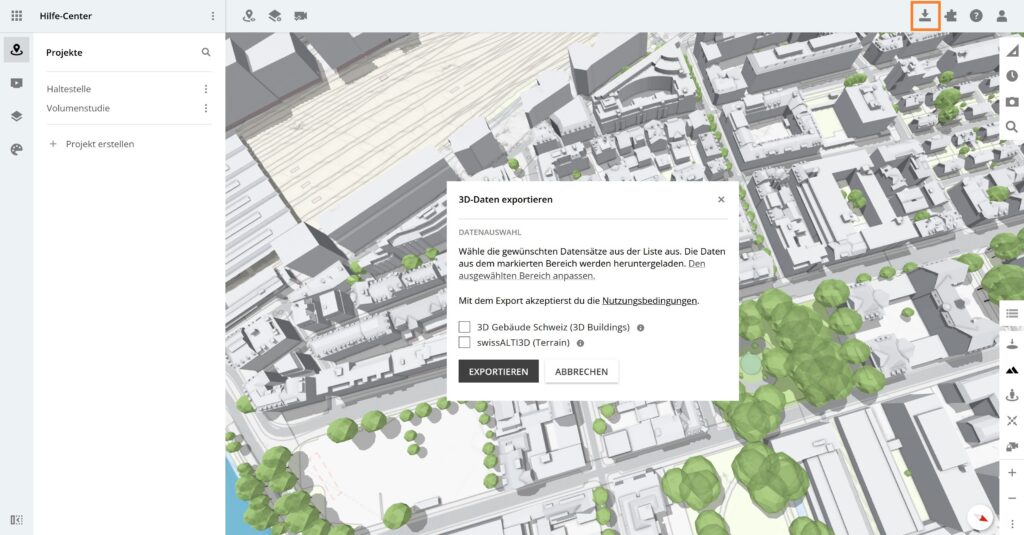The height and width of the screenshot is (535, 1024).
Task: Reset orientation with the compass icon
Action: [x=982, y=517]
